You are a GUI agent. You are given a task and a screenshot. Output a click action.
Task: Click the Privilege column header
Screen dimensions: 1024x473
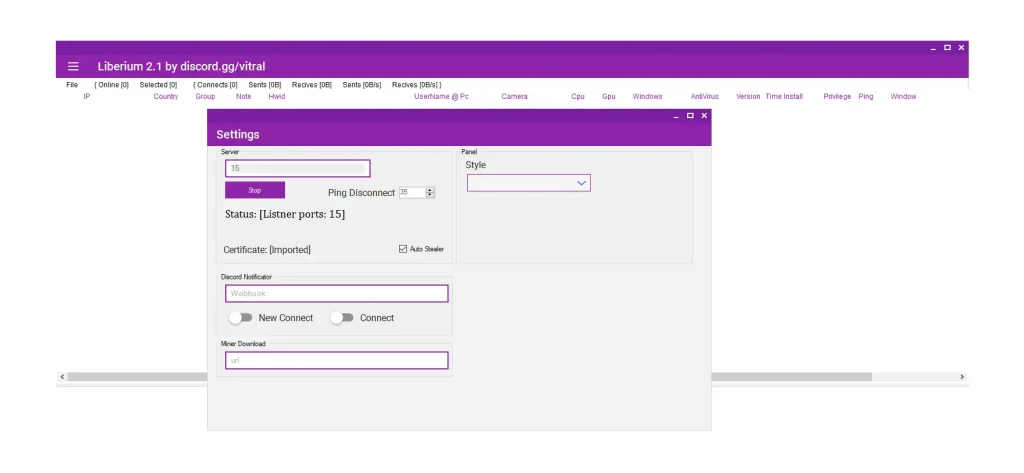point(837,97)
